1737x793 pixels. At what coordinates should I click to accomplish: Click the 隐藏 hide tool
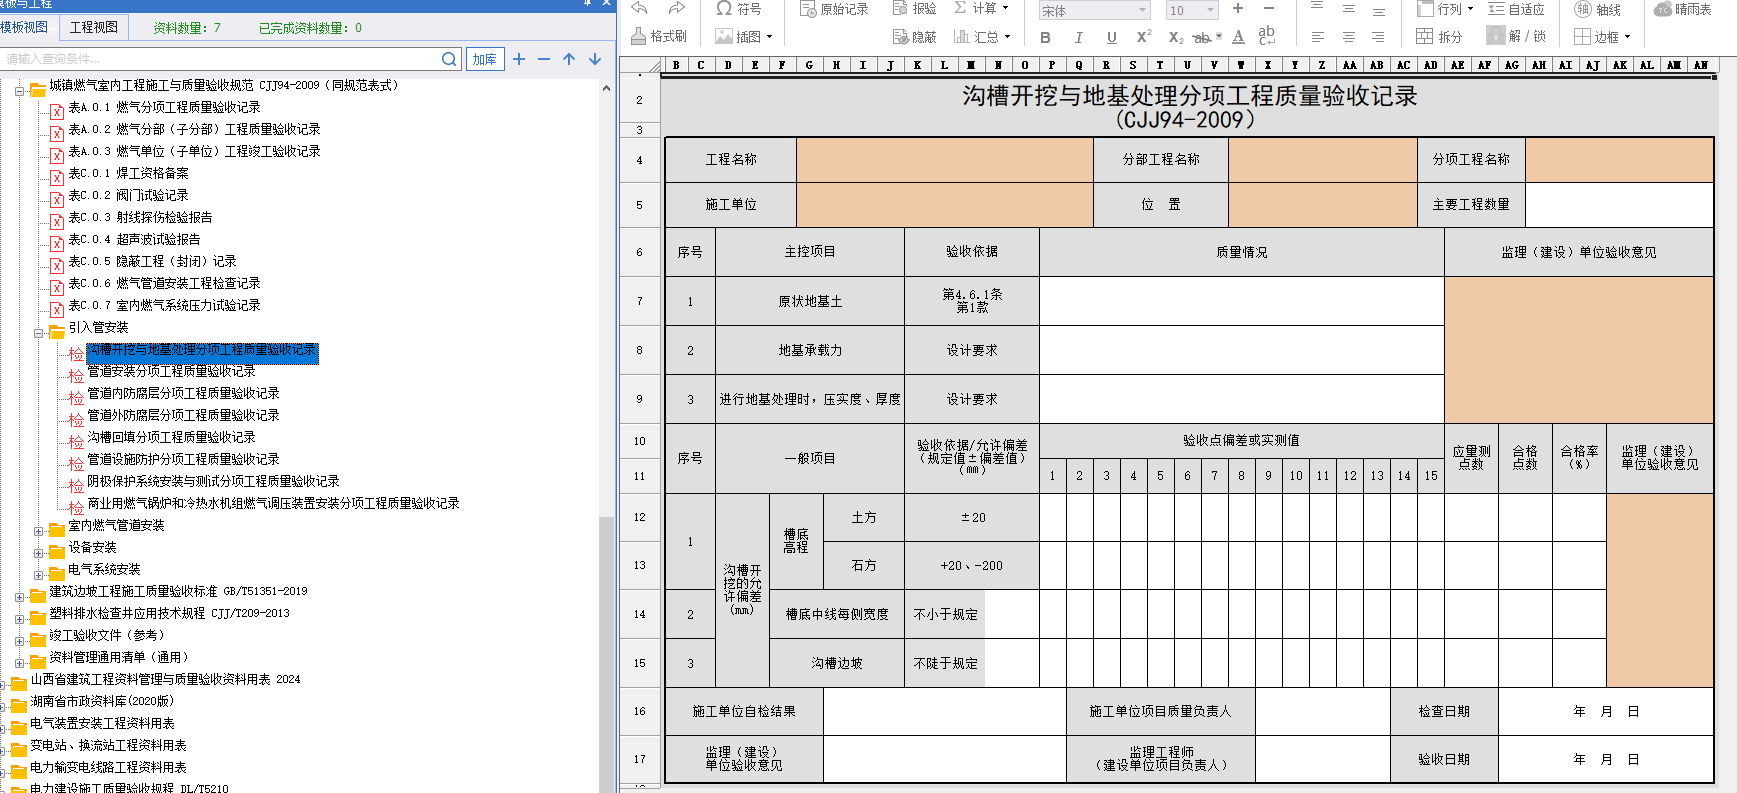click(915, 37)
